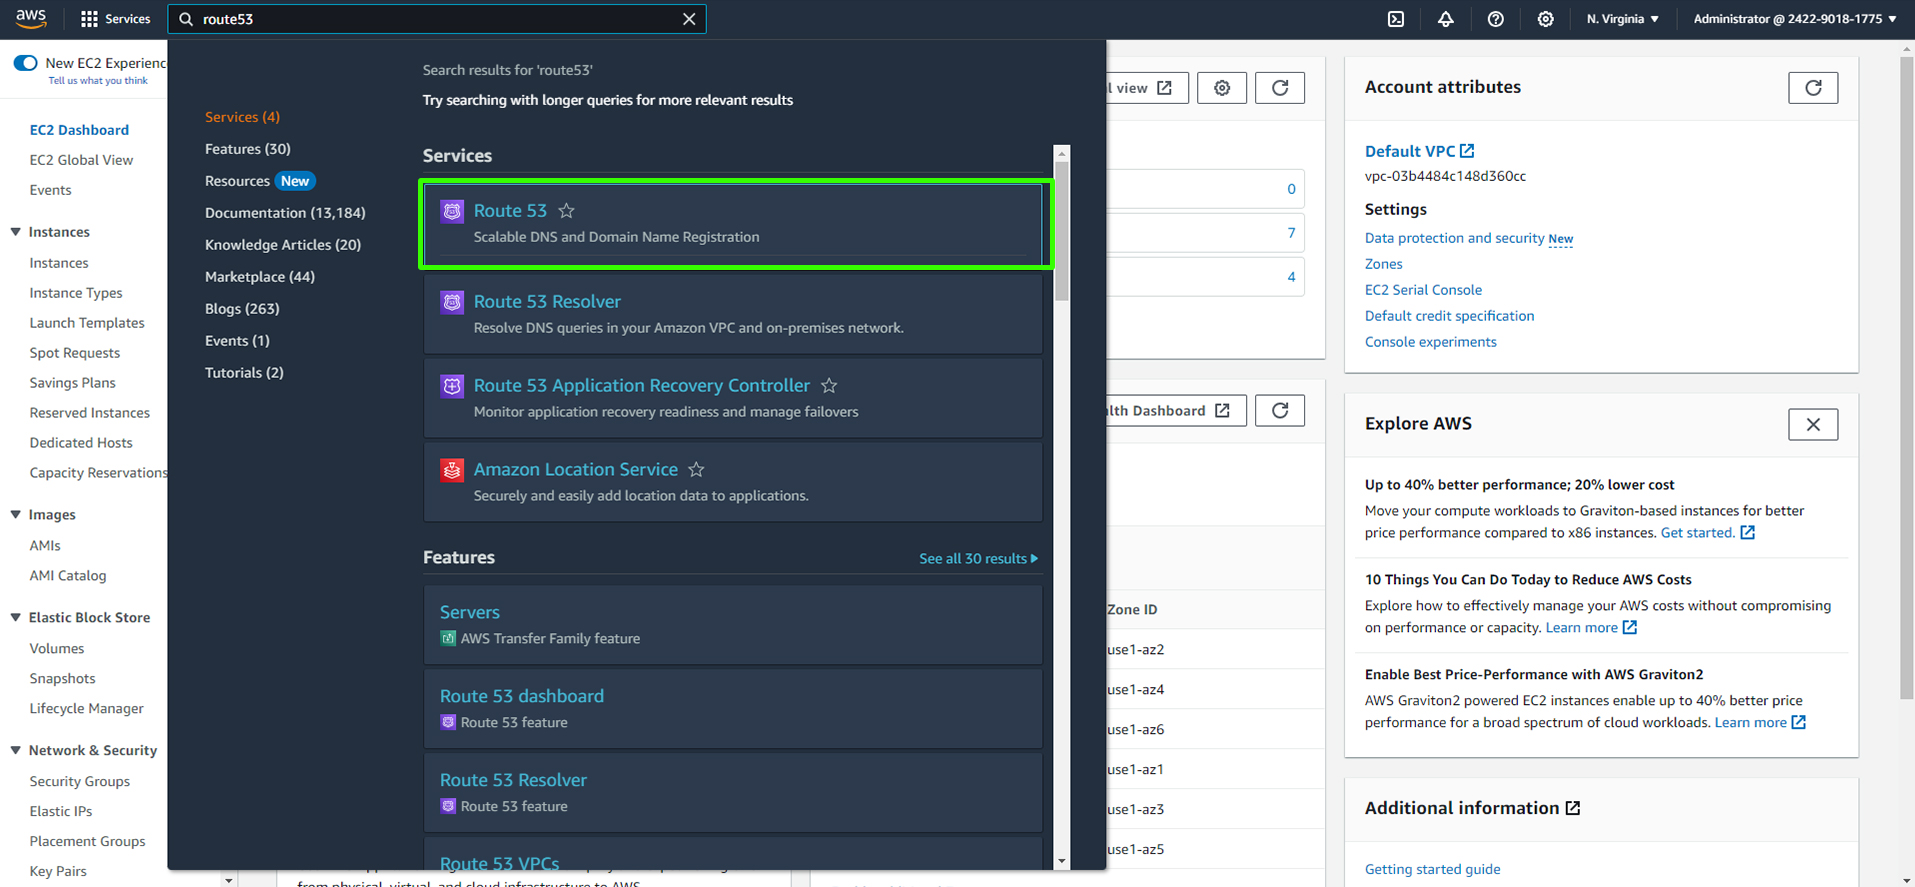This screenshot has height=887, width=1915.
Task: Refresh the Account attributes panel
Action: 1813,88
